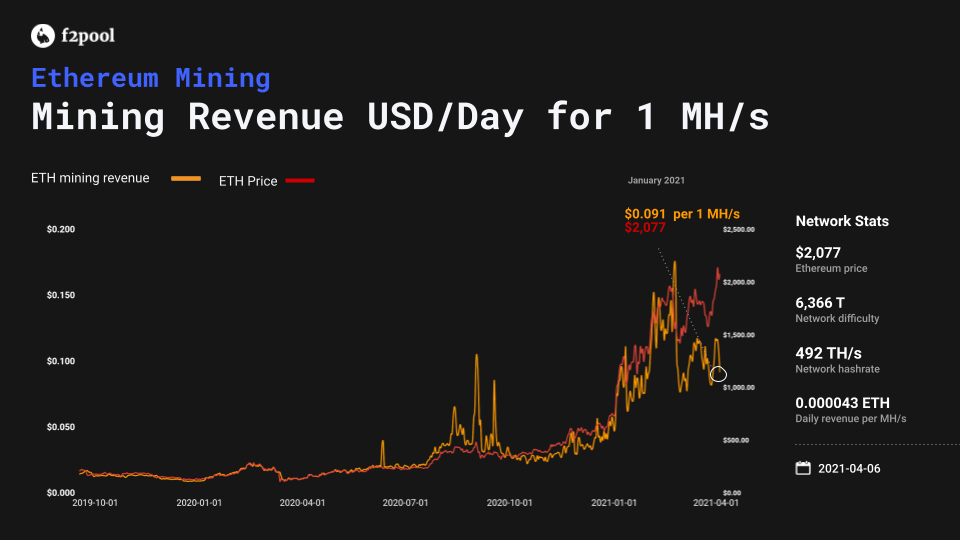Click the '$0.050' left axis label
960x540 pixels.
61,427
